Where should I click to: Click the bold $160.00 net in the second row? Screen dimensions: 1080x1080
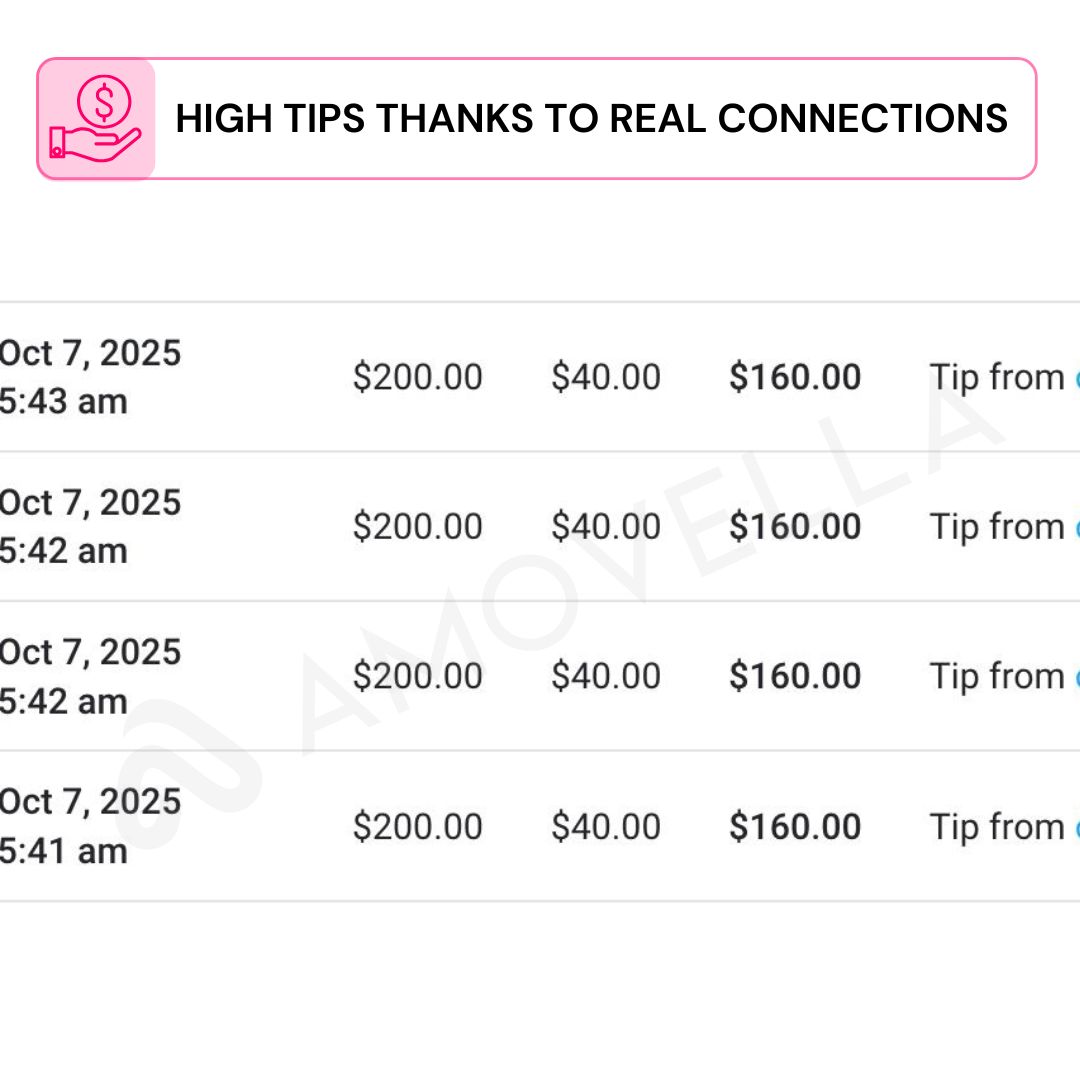(x=795, y=527)
